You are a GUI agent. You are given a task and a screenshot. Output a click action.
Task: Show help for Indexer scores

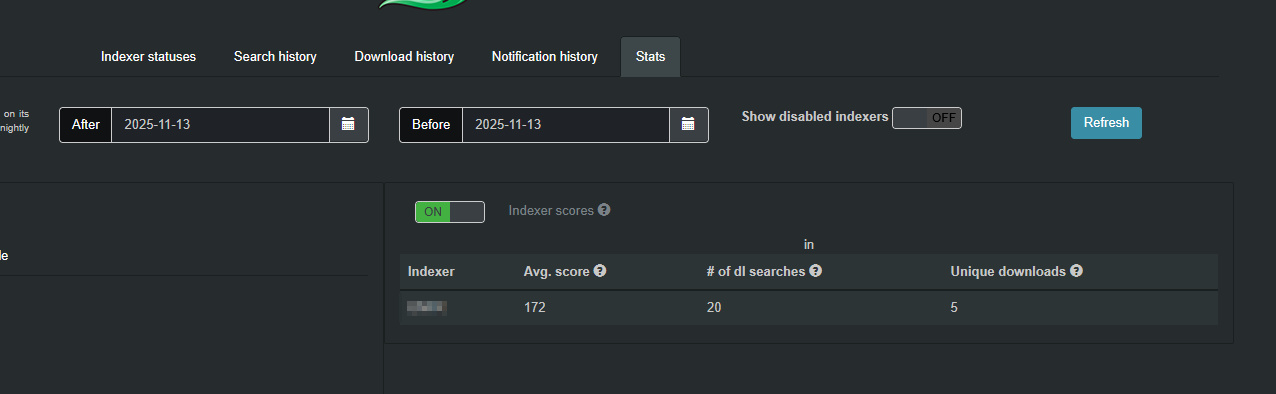point(604,211)
